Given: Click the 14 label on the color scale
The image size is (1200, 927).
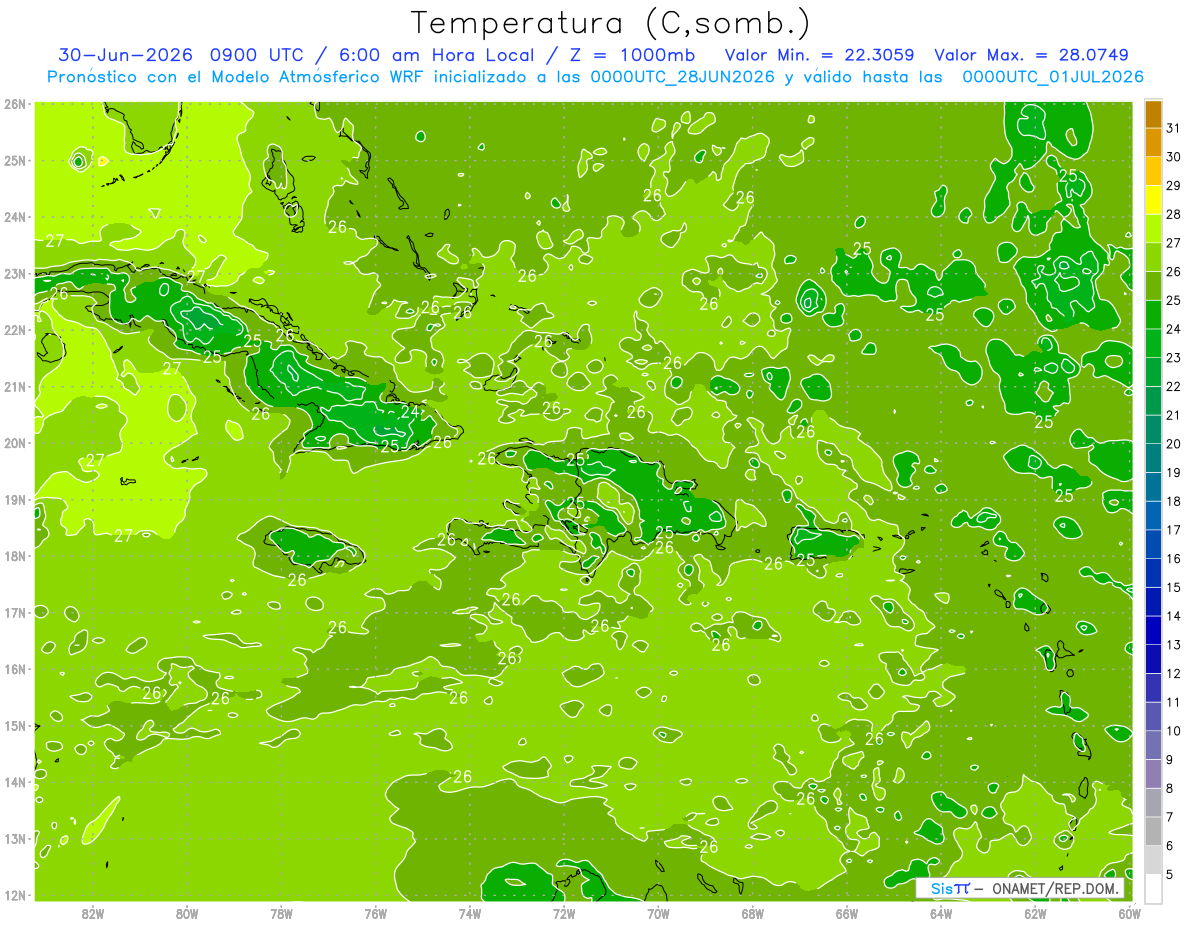Looking at the screenshot, I should (1173, 616).
